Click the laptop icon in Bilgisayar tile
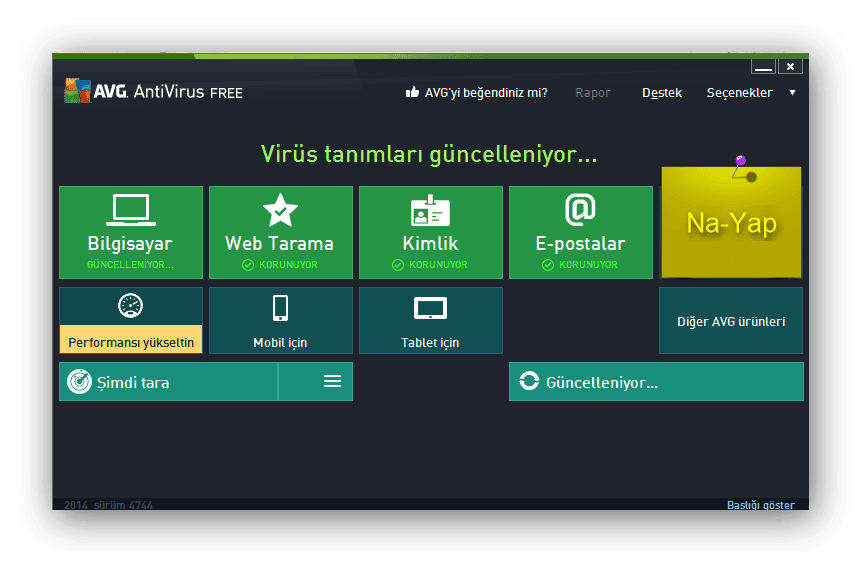Viewport: 861px width, 562px height. coord(131,210)
